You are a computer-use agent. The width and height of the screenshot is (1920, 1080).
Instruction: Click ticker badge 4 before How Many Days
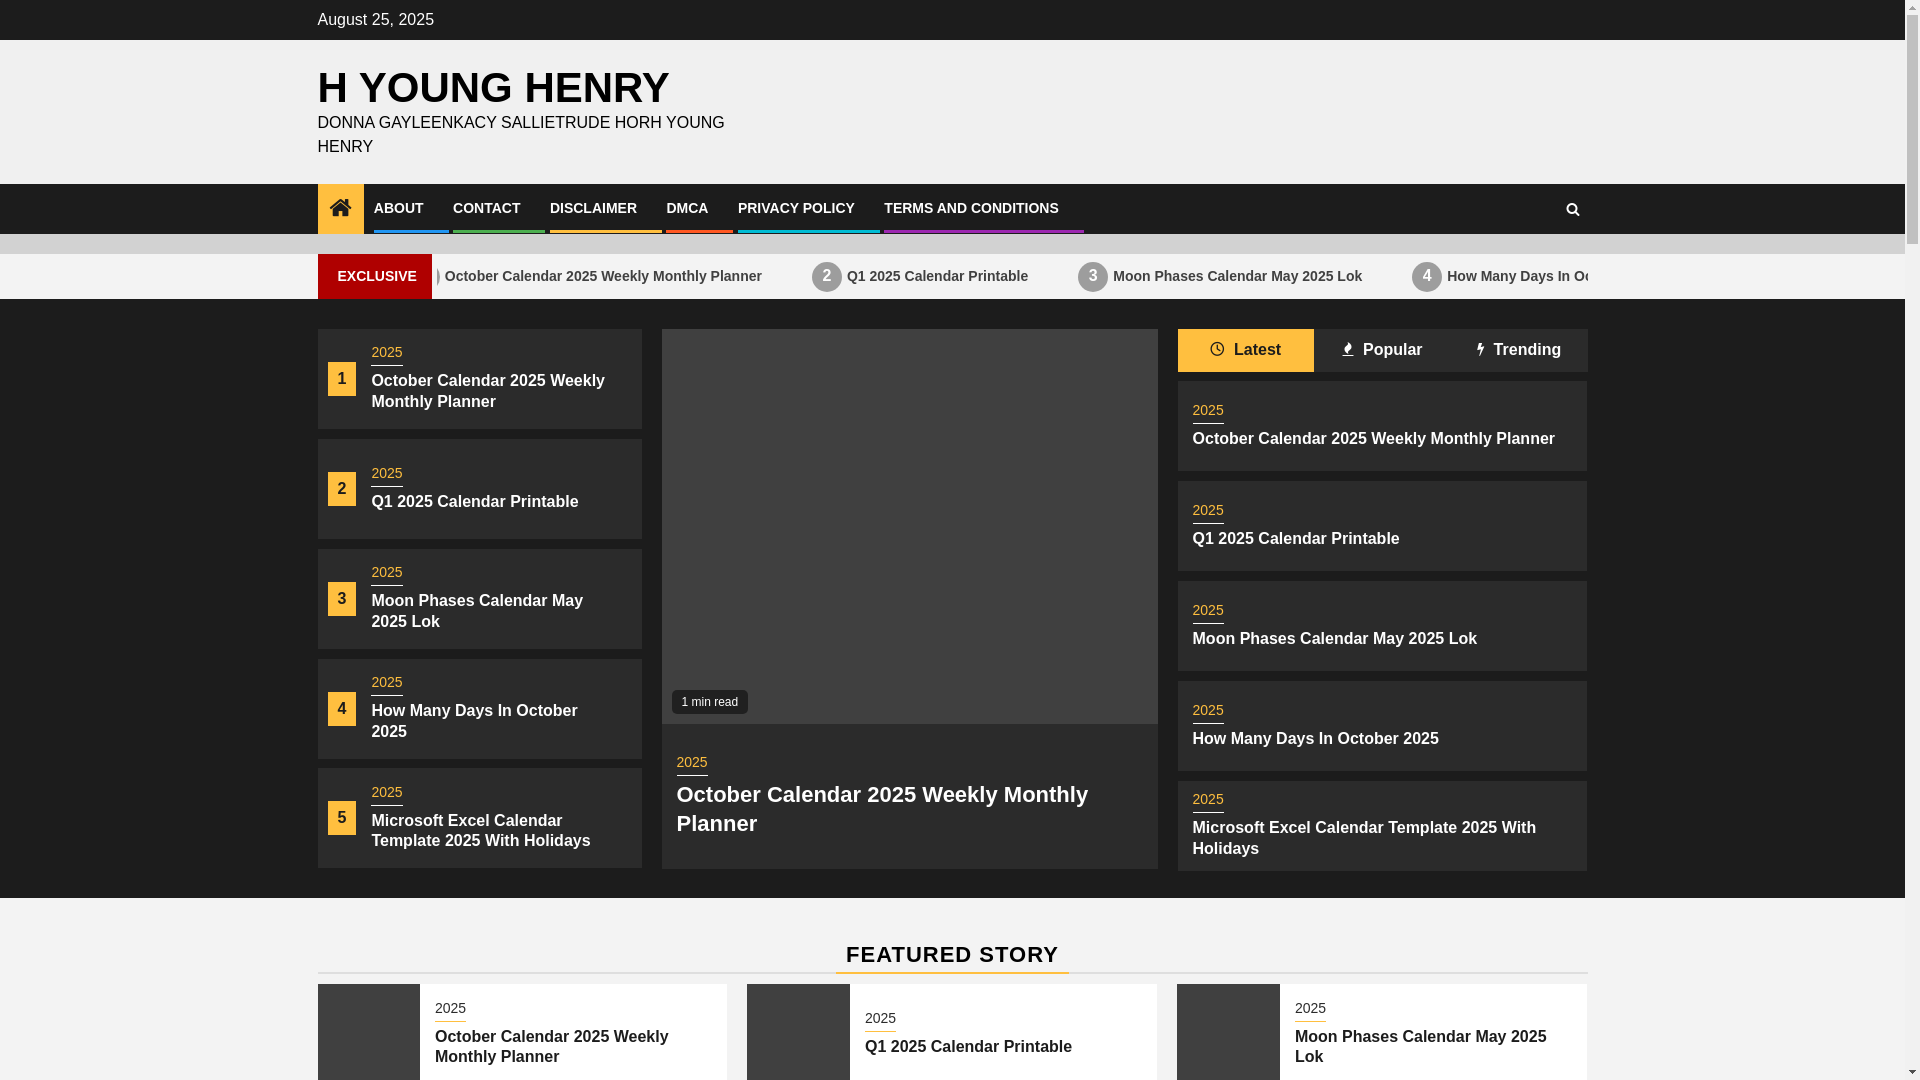1427,276
